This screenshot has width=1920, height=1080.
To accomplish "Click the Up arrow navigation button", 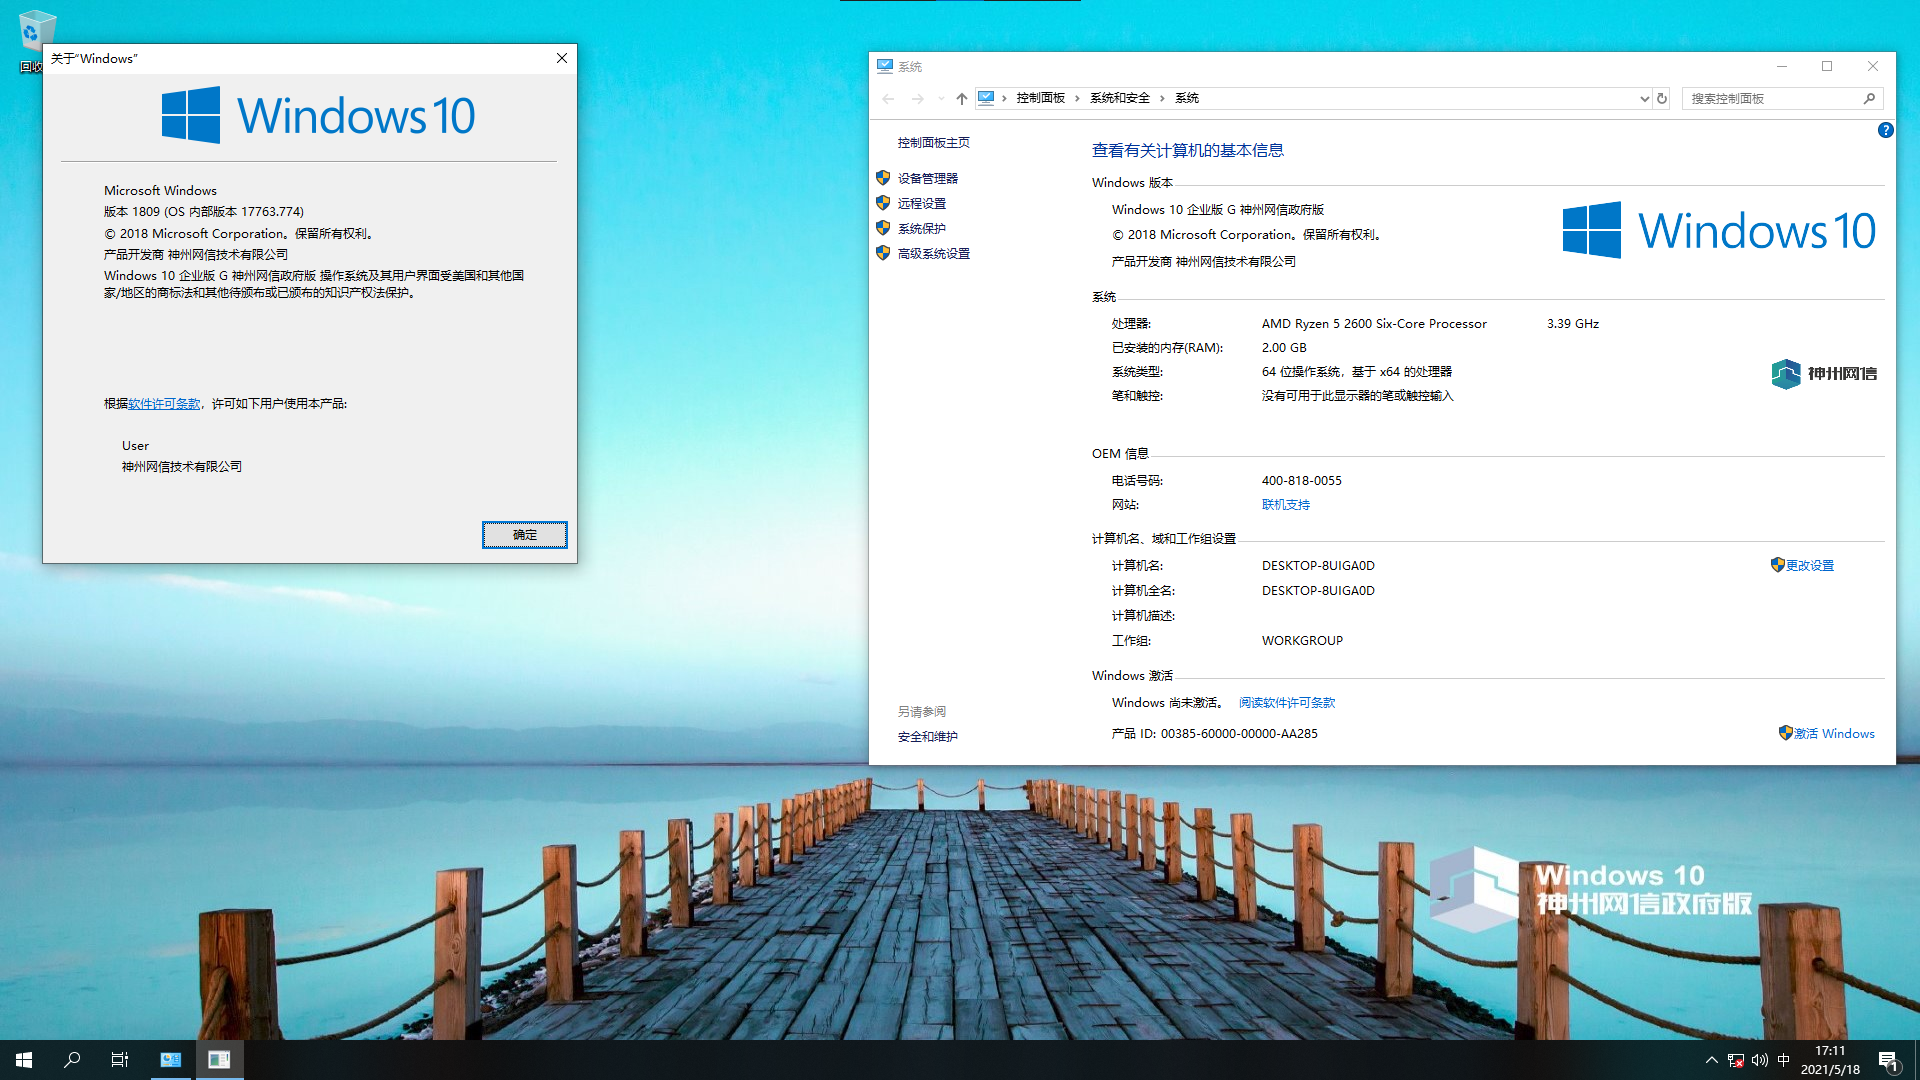I will pos(961,98).
